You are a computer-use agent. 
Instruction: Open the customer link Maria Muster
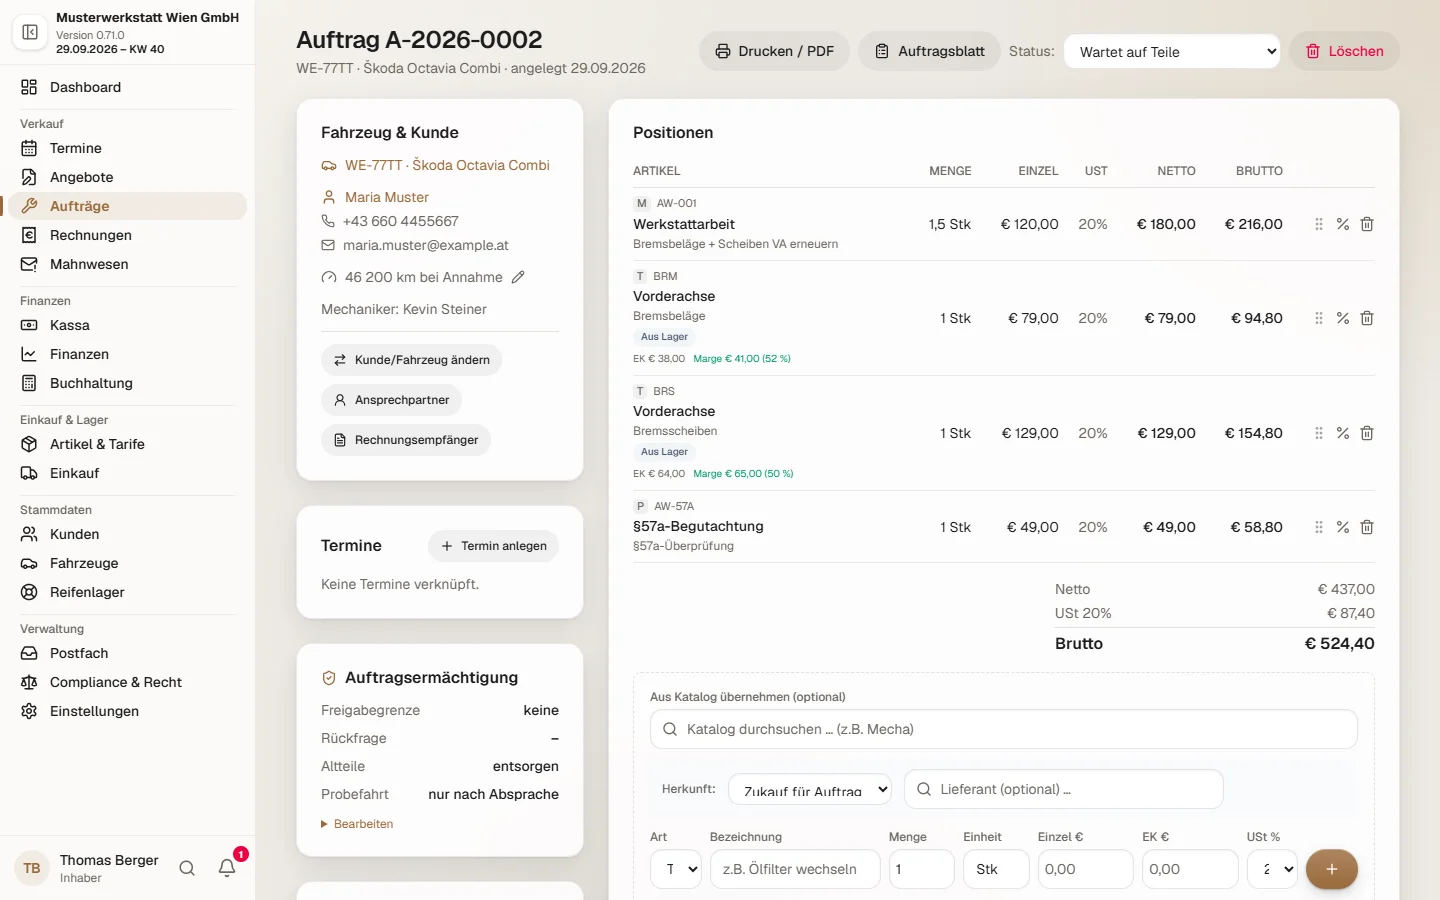(387, 197)
